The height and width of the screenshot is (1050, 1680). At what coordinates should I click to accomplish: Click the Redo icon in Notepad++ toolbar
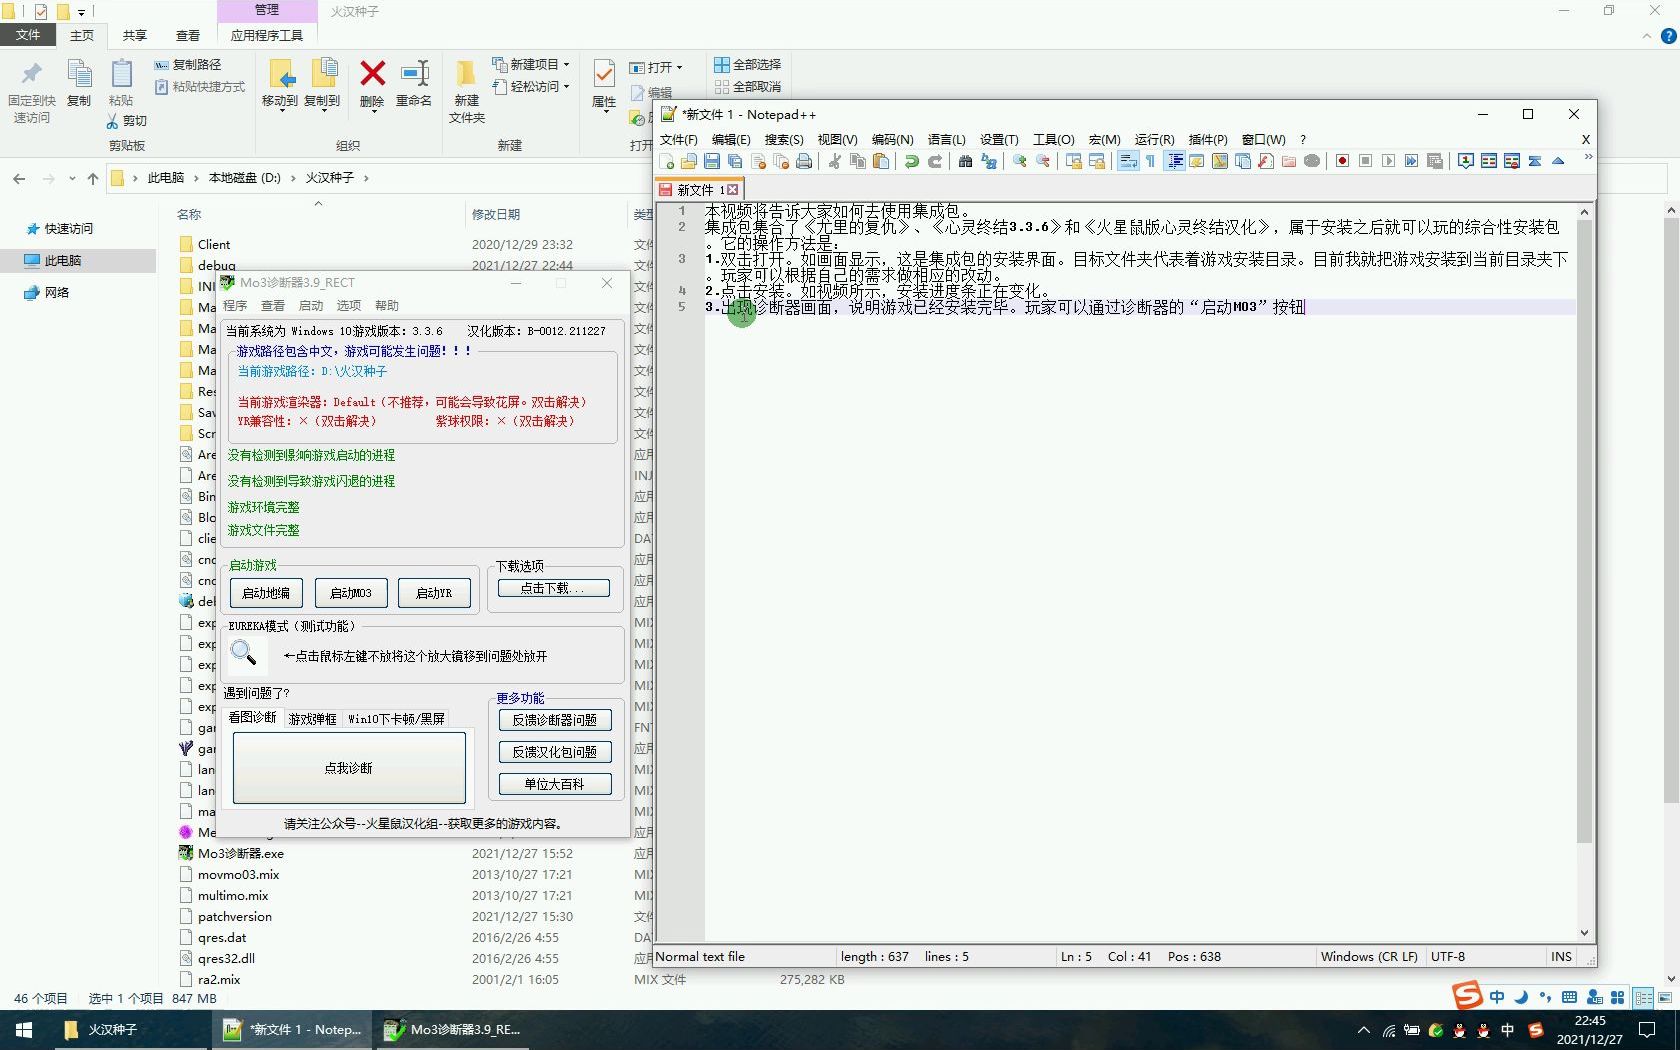tap(934, 161)
